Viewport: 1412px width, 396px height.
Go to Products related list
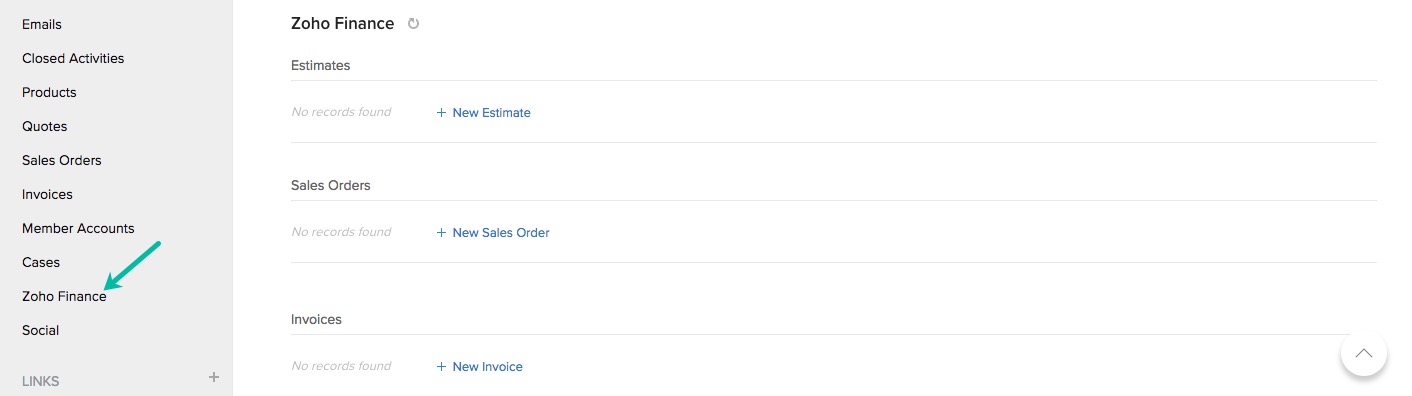point(49,92)
